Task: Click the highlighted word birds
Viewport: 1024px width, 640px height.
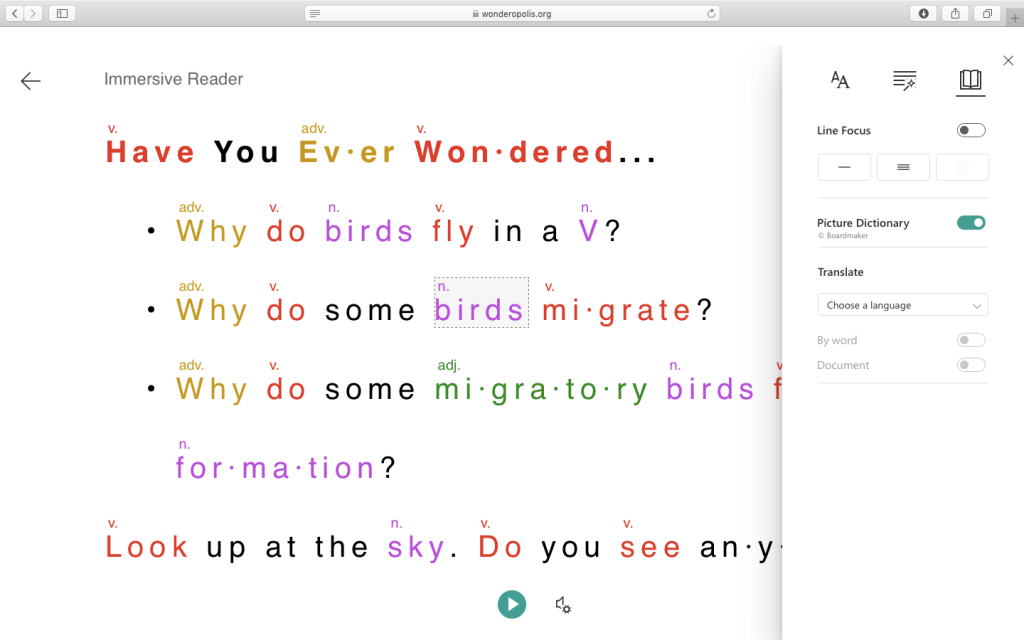Action: pyautogui.click(x=480, y=310)
